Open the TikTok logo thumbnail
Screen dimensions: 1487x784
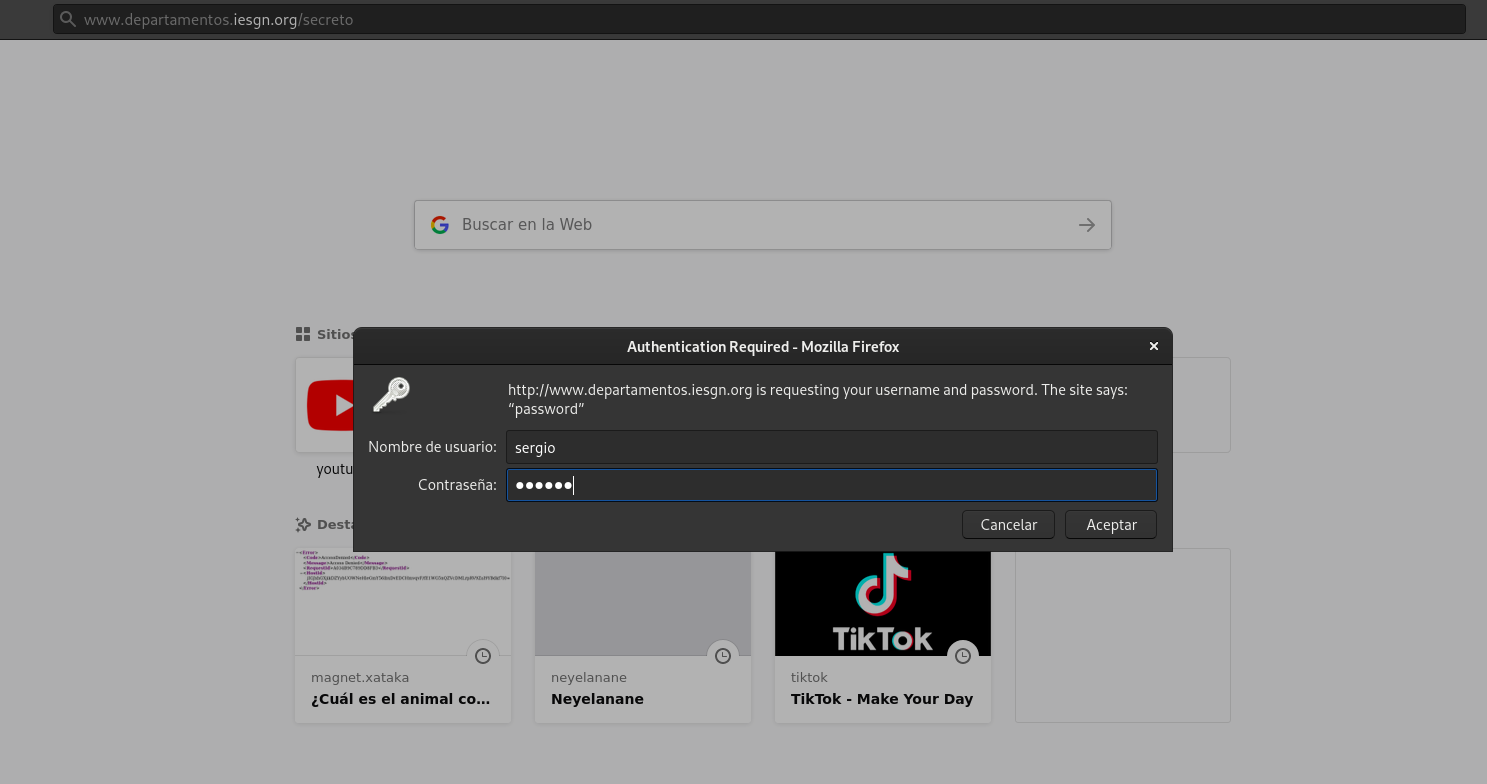point(882,603)
